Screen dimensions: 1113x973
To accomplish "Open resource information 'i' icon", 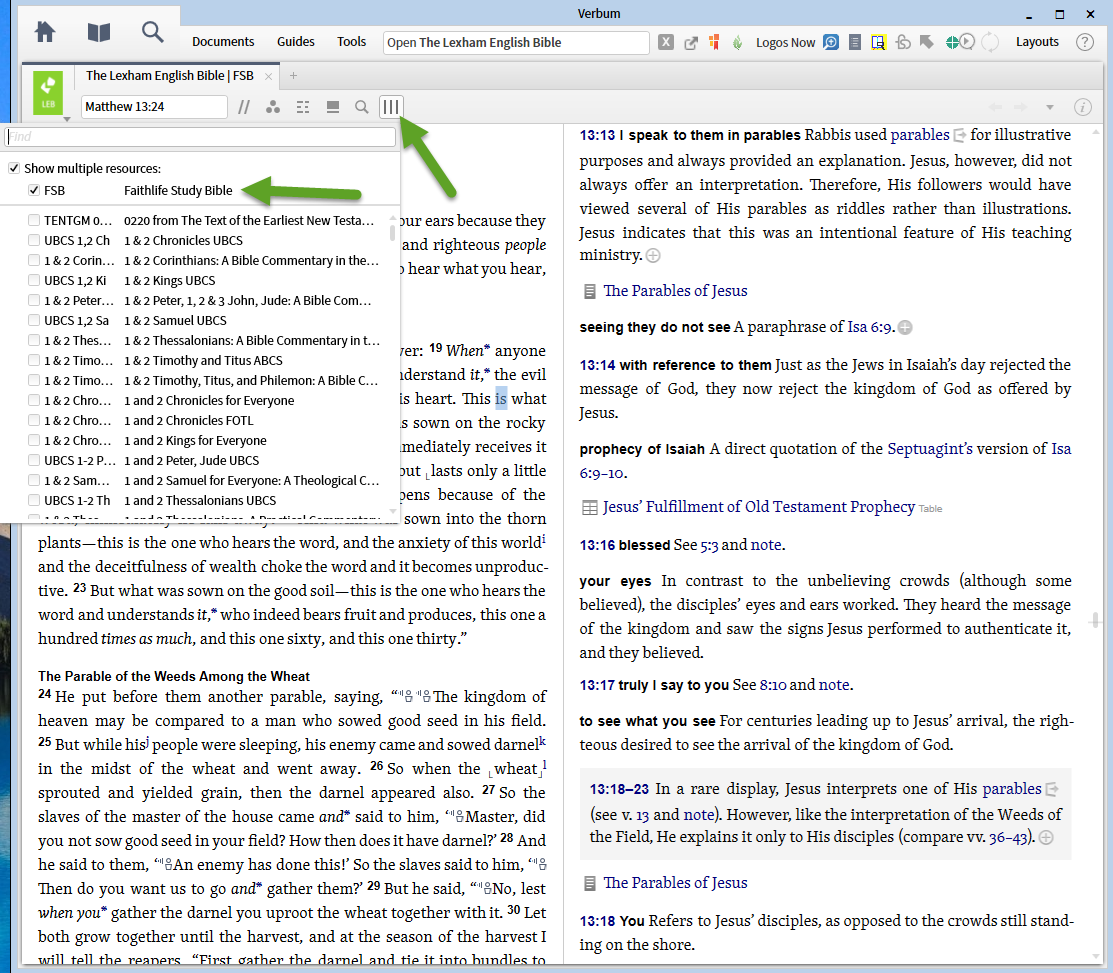I will coord(1082,107).
